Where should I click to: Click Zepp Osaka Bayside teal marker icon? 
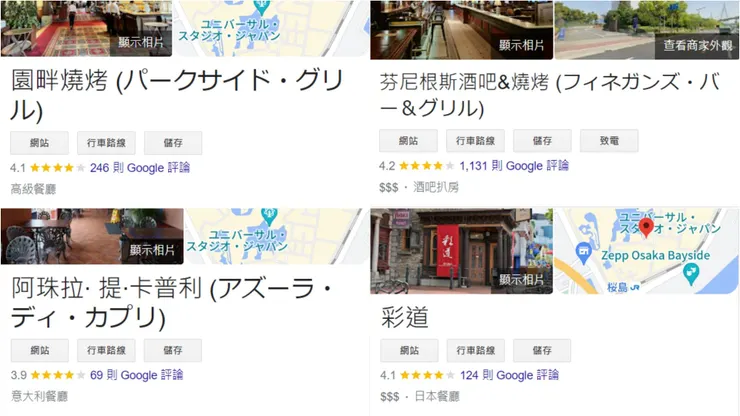click(x=691, y=274)
